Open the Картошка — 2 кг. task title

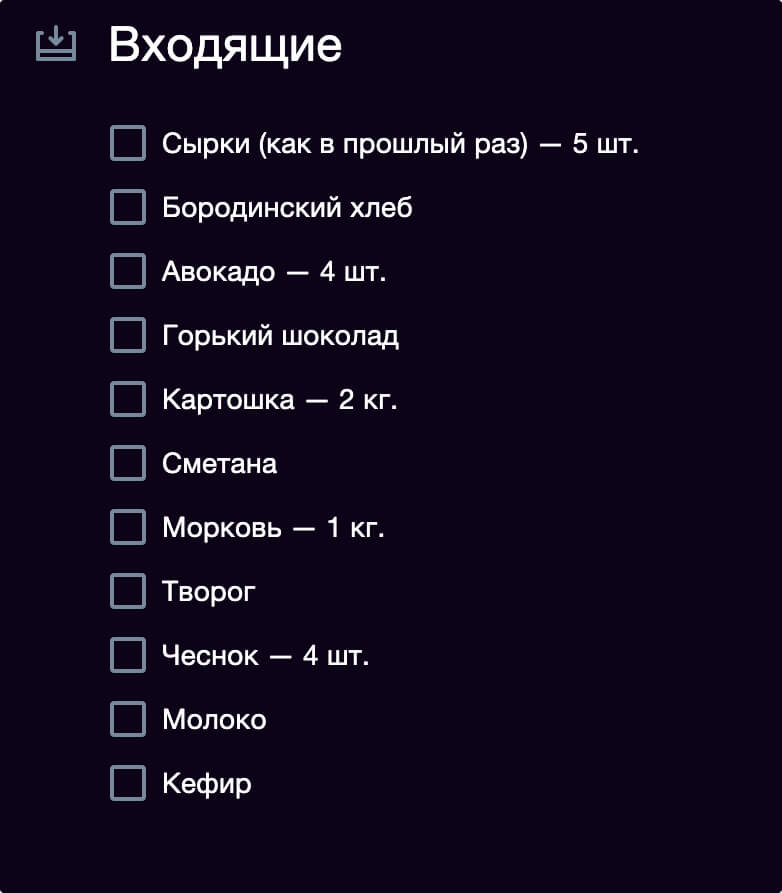pos(280,400)
